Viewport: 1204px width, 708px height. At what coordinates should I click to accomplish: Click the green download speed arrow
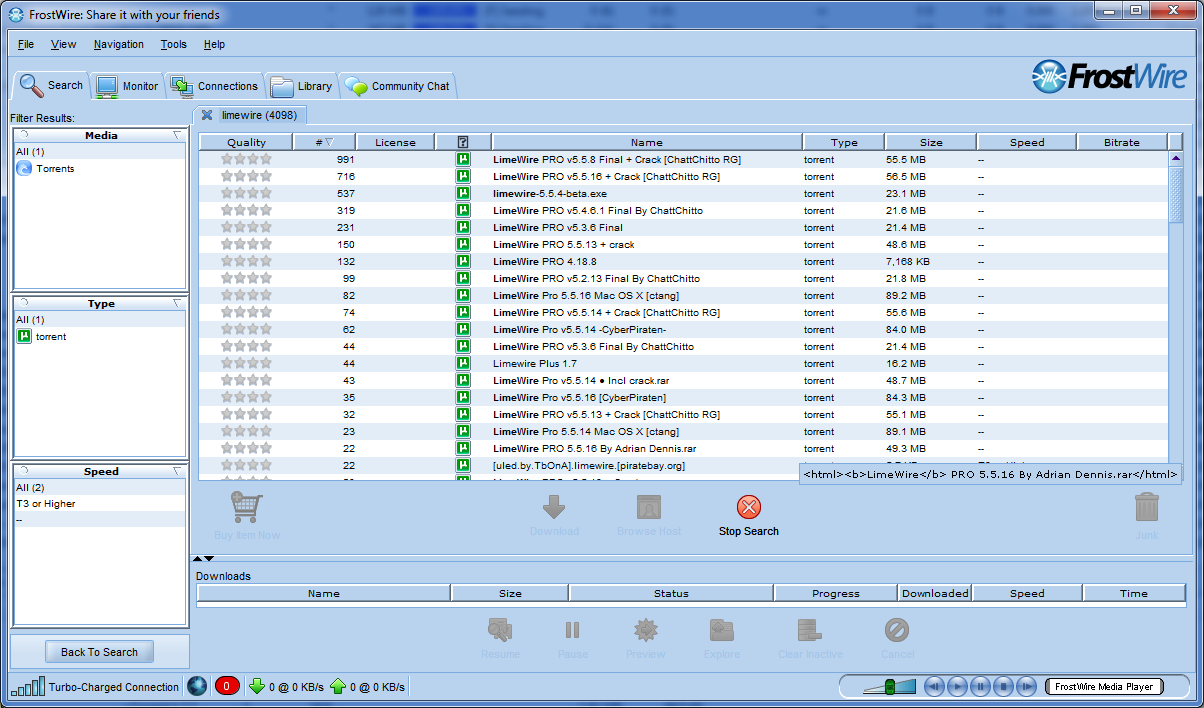[x=257, y=686]
